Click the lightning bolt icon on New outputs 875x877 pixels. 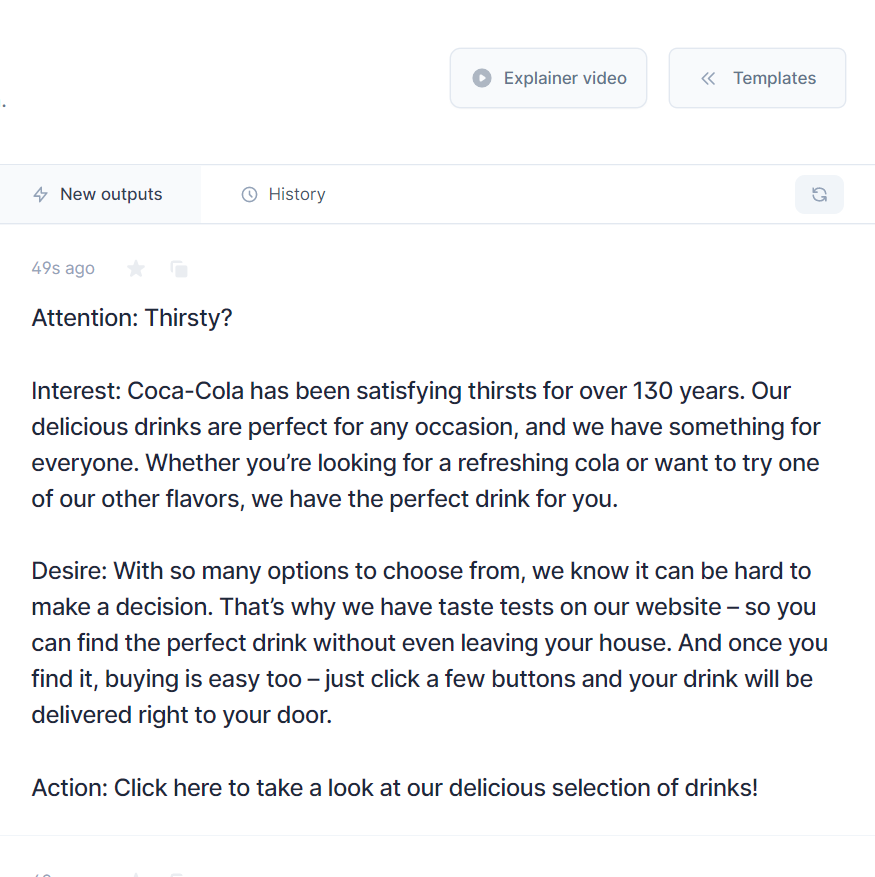41,195
